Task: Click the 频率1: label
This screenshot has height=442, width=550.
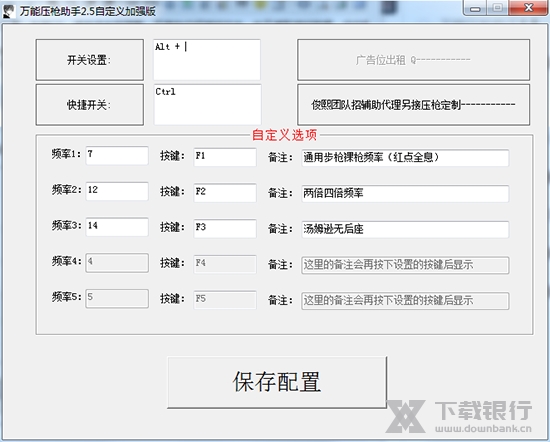Action: tap(66, 154)
